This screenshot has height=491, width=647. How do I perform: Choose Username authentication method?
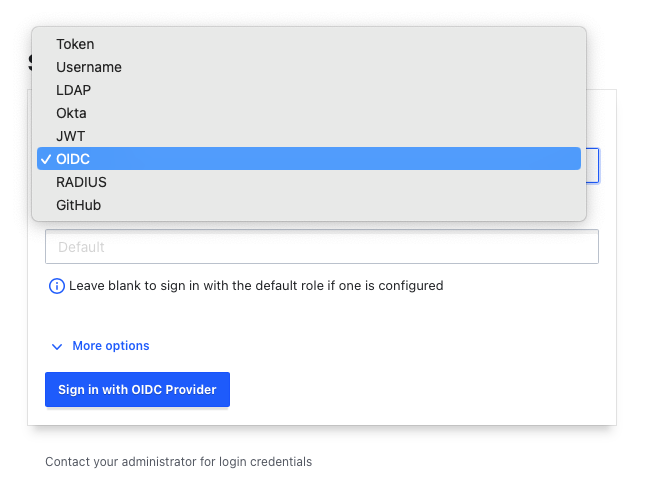click(89, 67)
